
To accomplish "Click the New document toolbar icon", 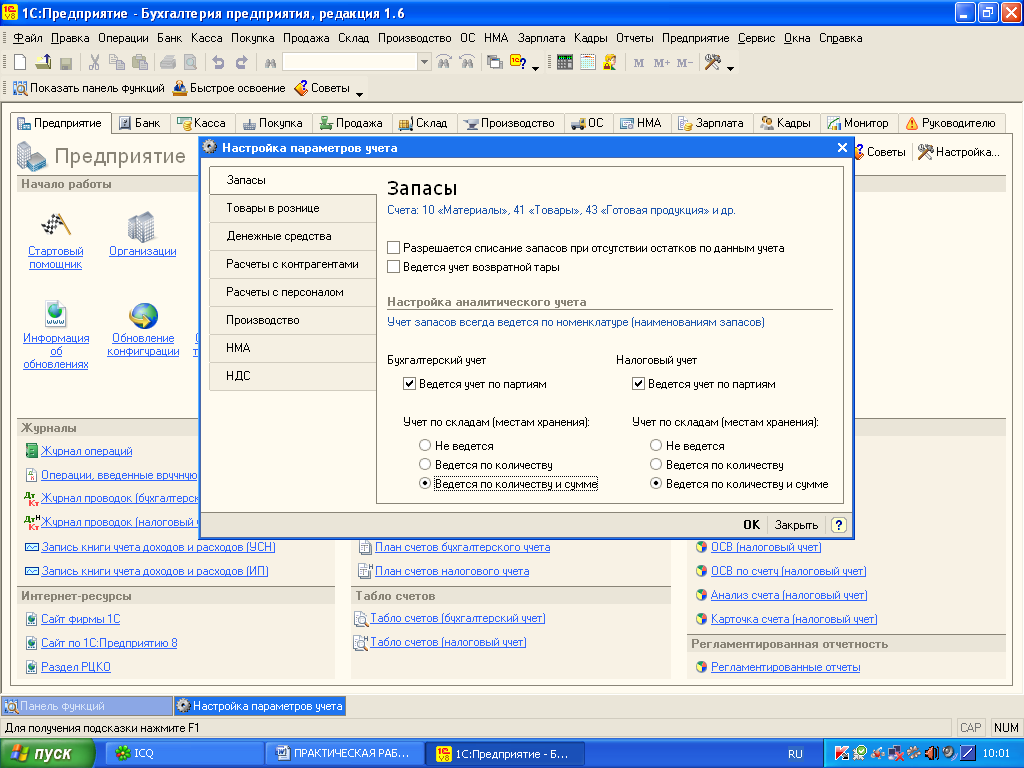I will pyautogui.click(x=20, y=62).
